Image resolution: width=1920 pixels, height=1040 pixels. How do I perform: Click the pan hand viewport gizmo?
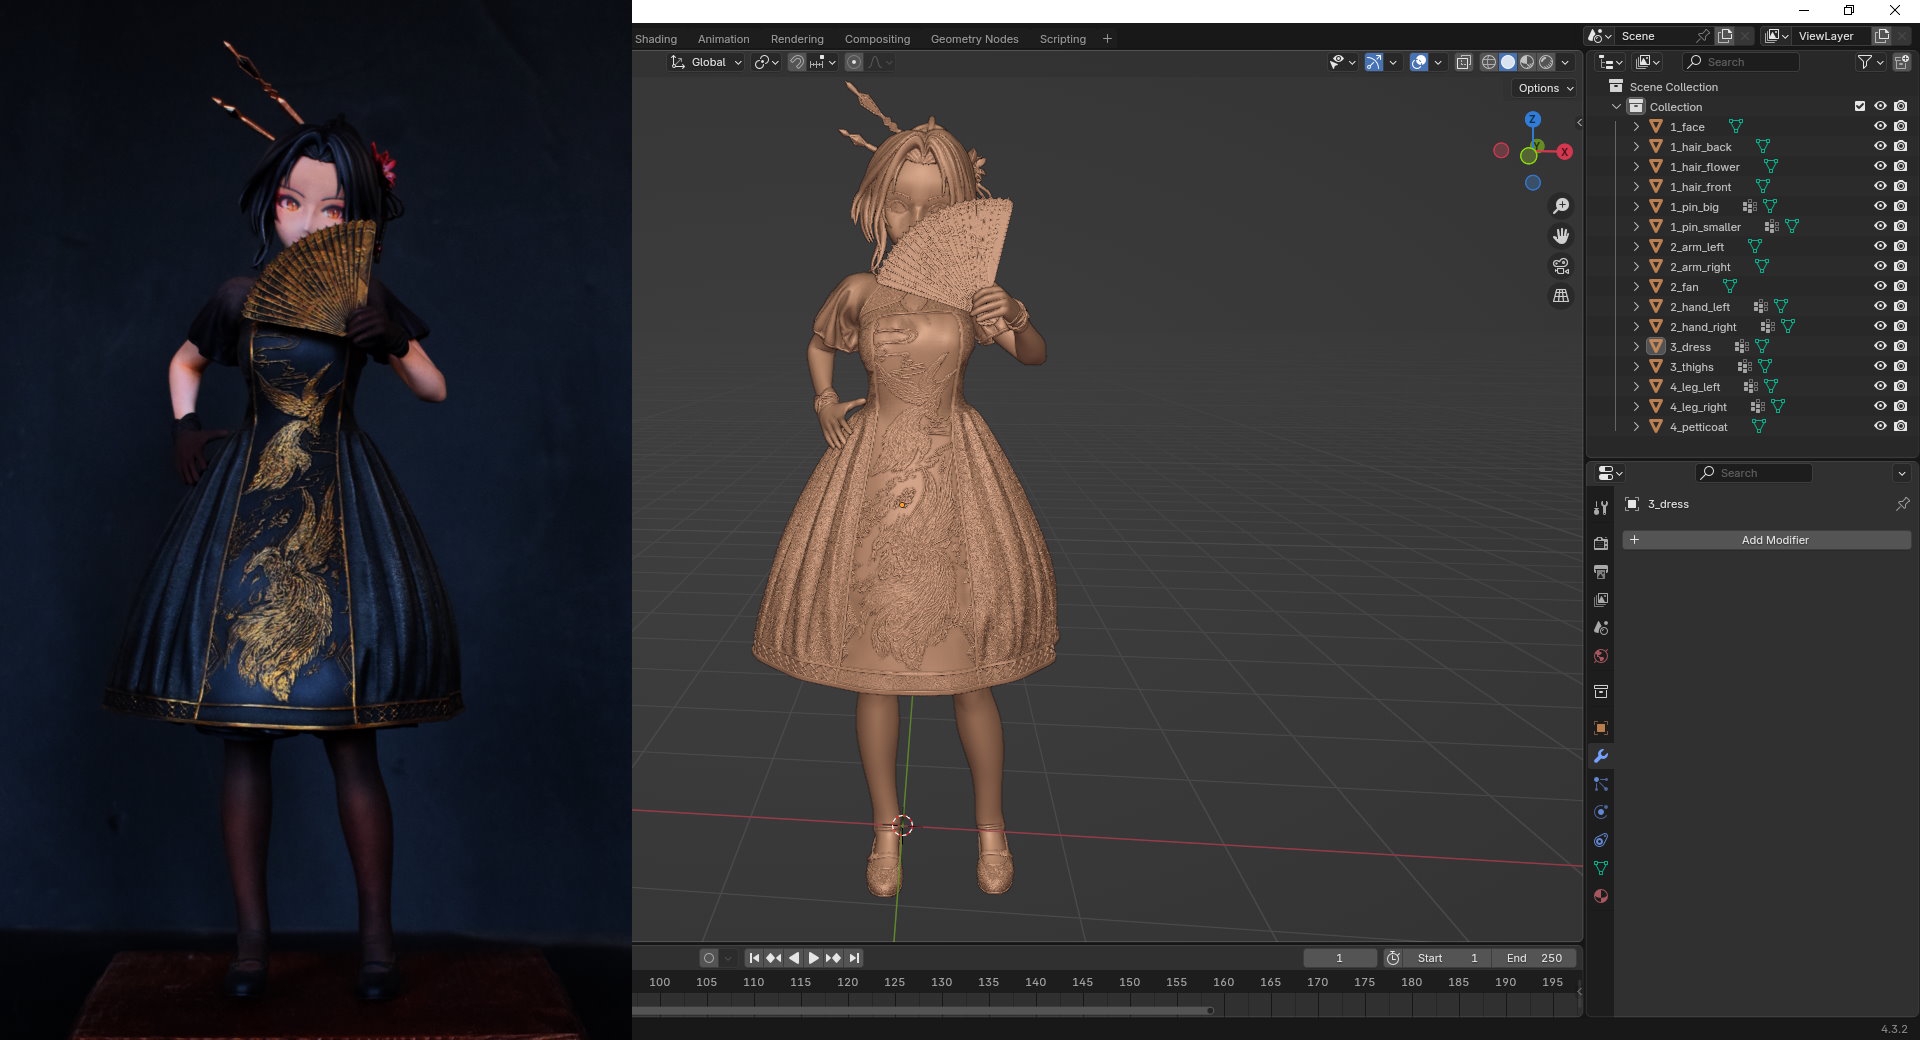coord(1560,236)
